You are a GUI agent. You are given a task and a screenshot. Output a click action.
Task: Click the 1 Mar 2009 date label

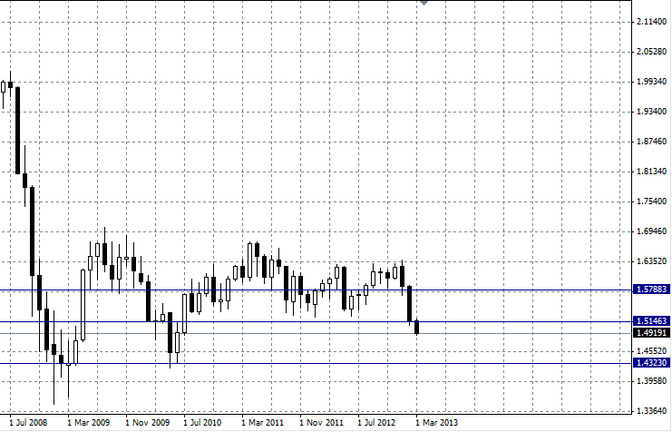pyautogui.click(x=88, y=423)
